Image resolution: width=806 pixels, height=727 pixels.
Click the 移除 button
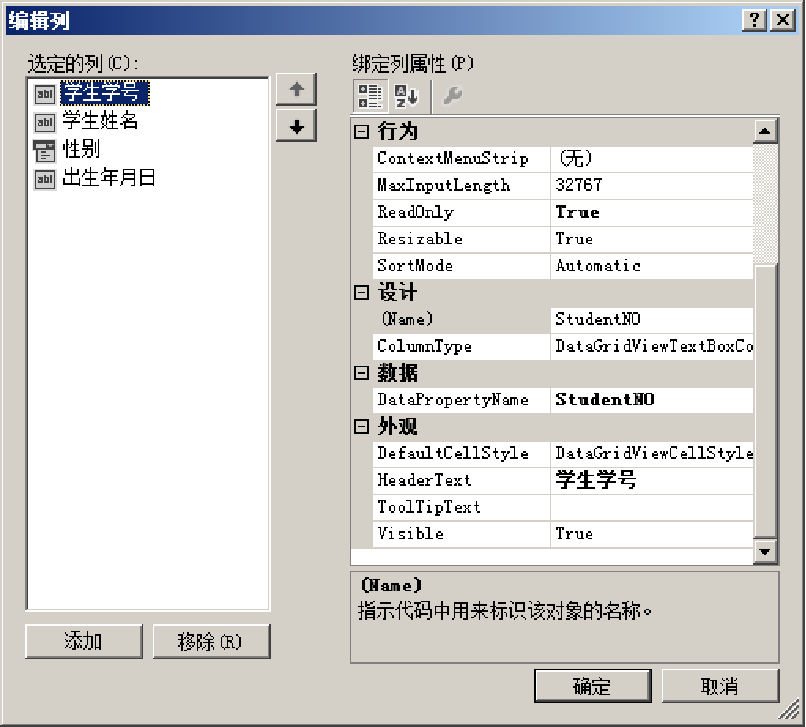tap(211, 641)
